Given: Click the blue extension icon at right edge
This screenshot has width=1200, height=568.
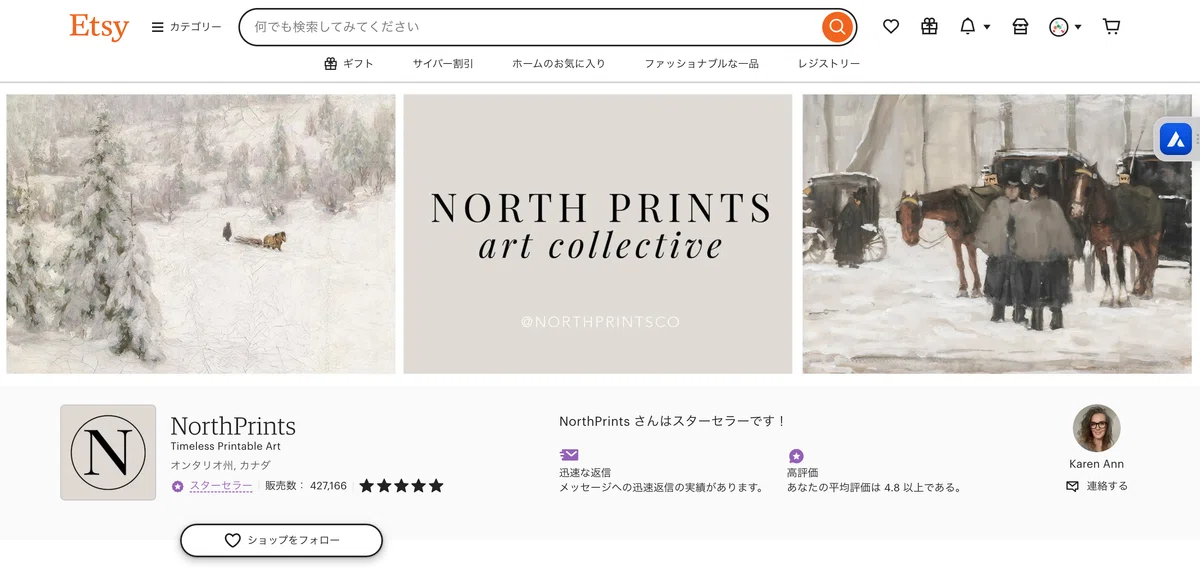Looking at the screenshot, I should click(1176, 140).
